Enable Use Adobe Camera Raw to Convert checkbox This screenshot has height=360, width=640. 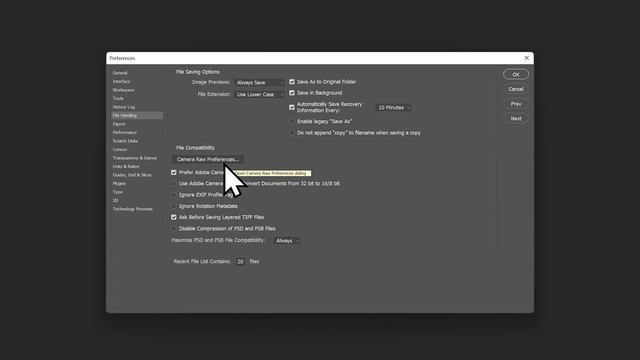pyautogui.click(x=174, y=184)
